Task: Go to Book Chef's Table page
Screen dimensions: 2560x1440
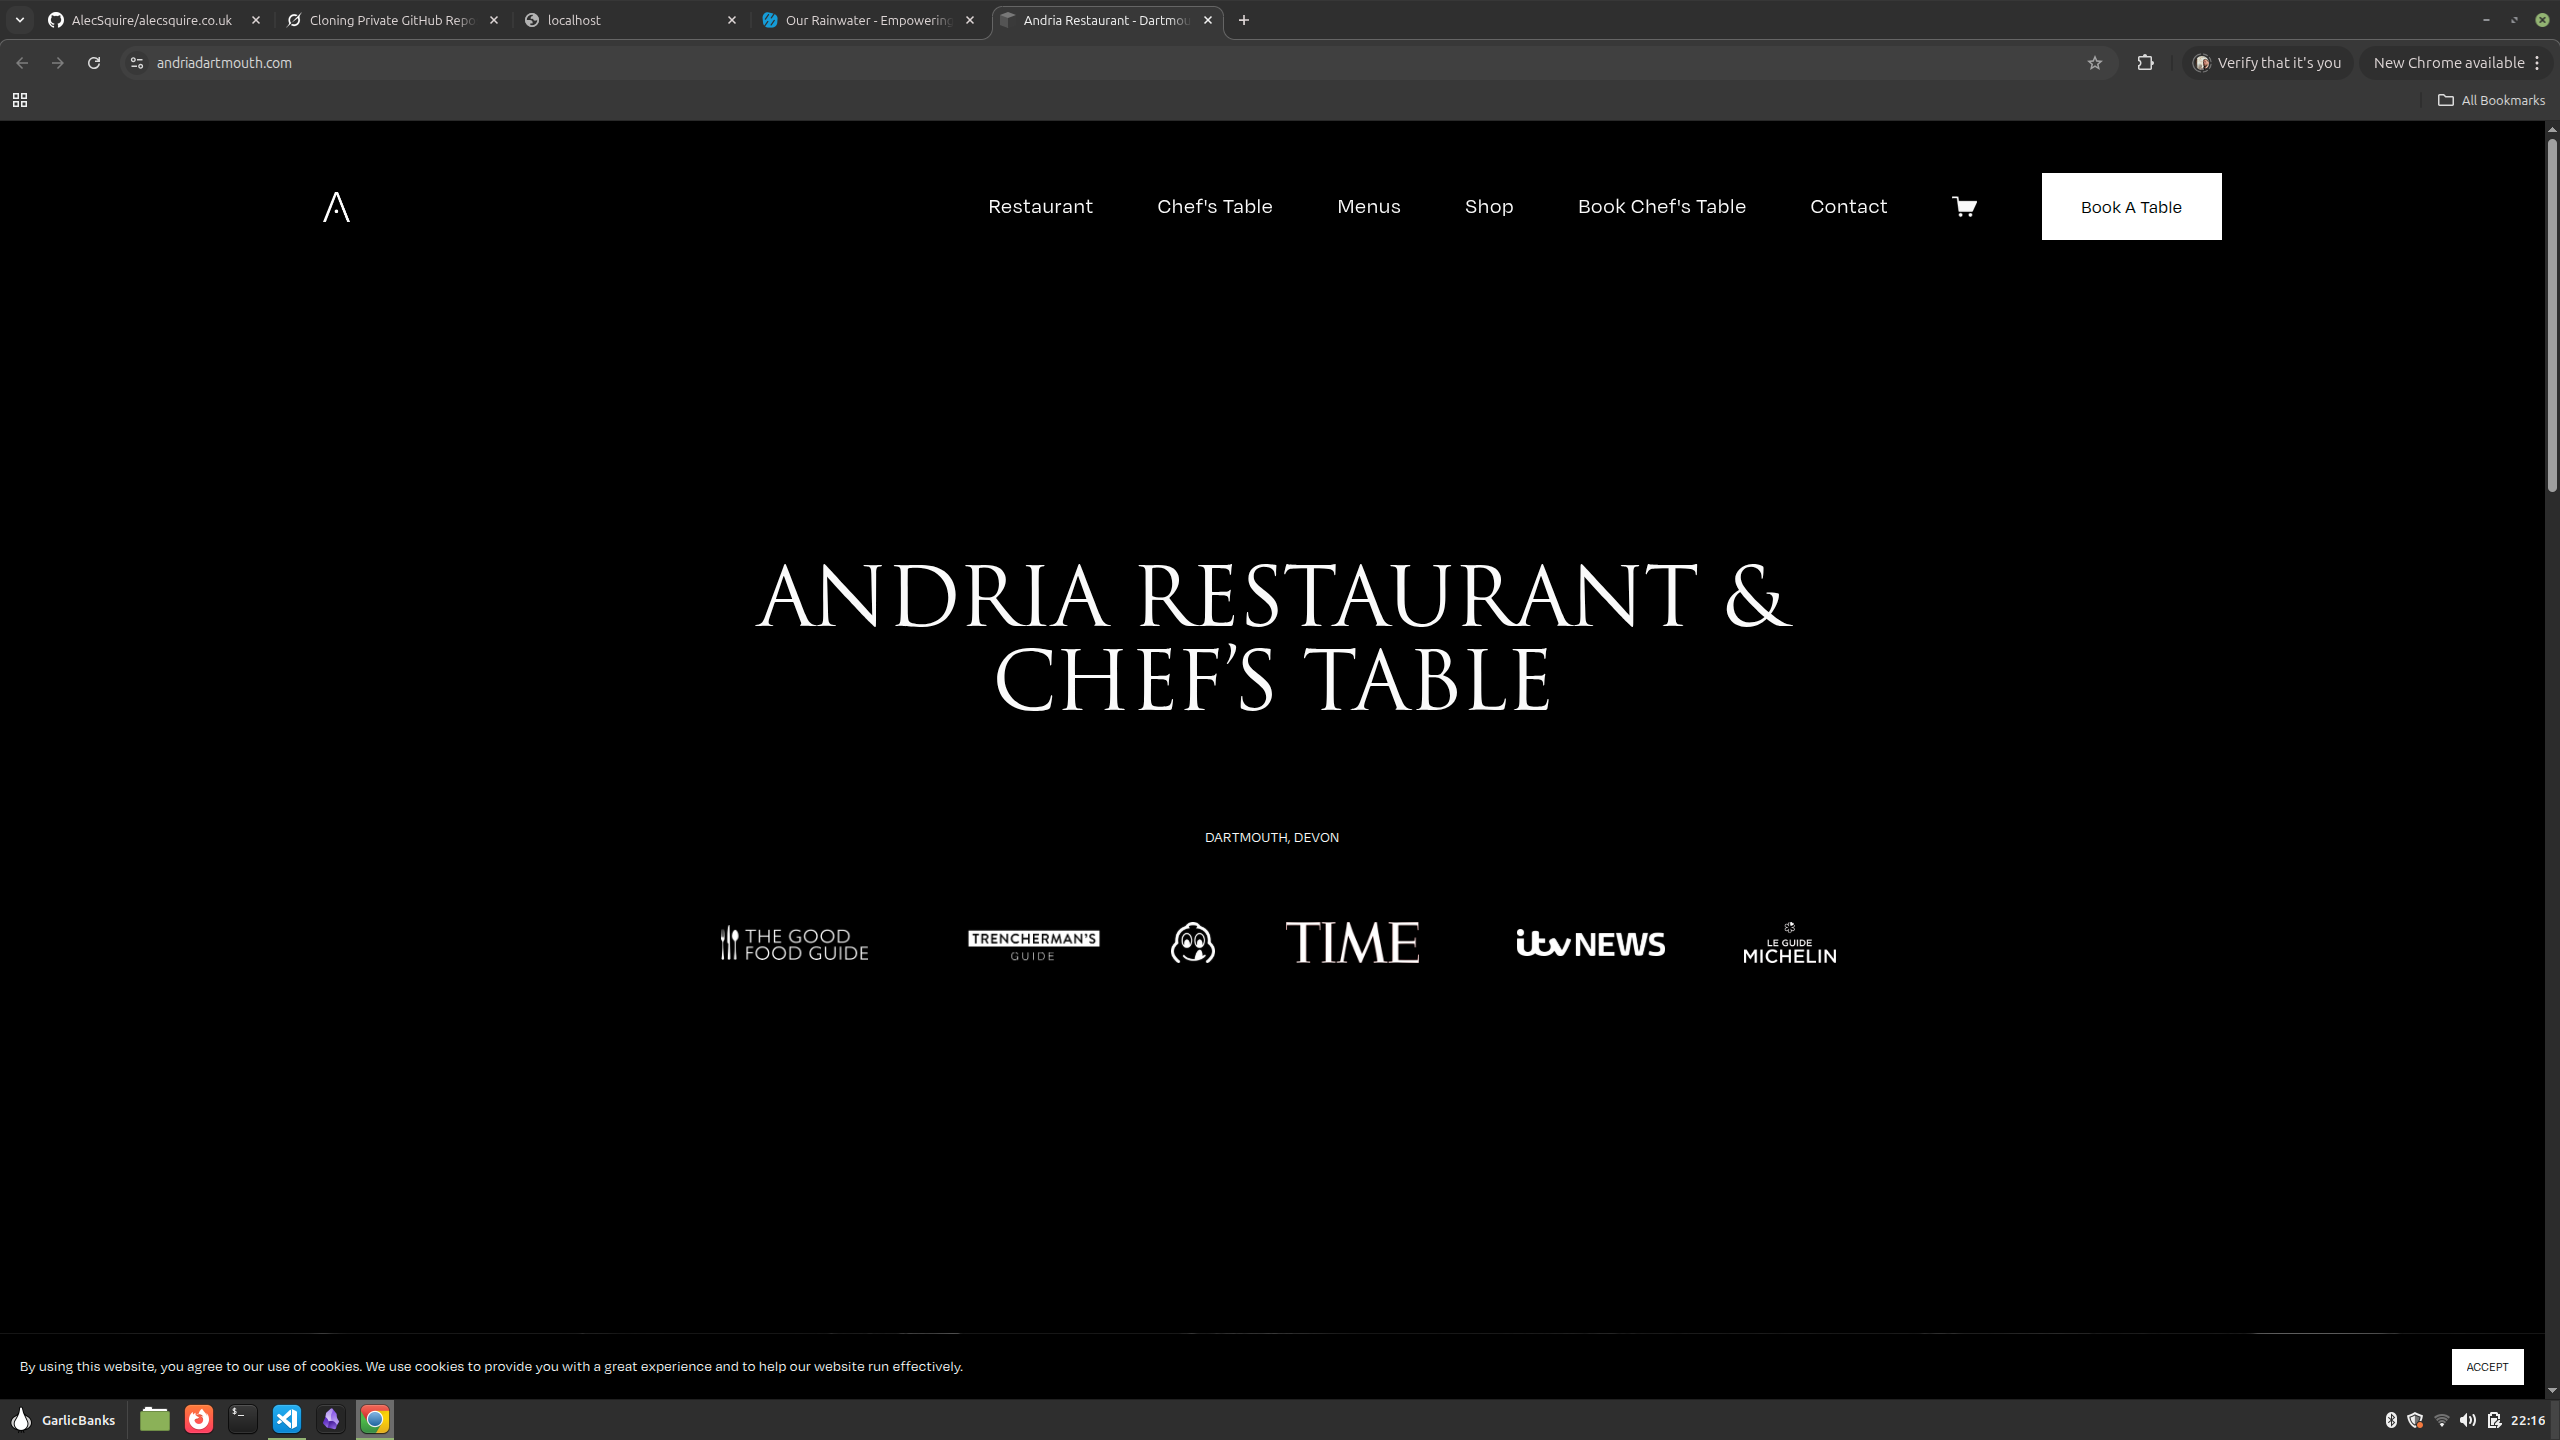Action: (1661, 207)
